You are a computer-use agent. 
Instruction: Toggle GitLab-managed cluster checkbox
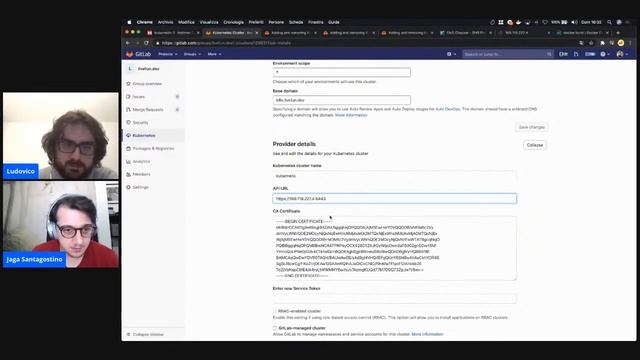[x=275, y=328]
